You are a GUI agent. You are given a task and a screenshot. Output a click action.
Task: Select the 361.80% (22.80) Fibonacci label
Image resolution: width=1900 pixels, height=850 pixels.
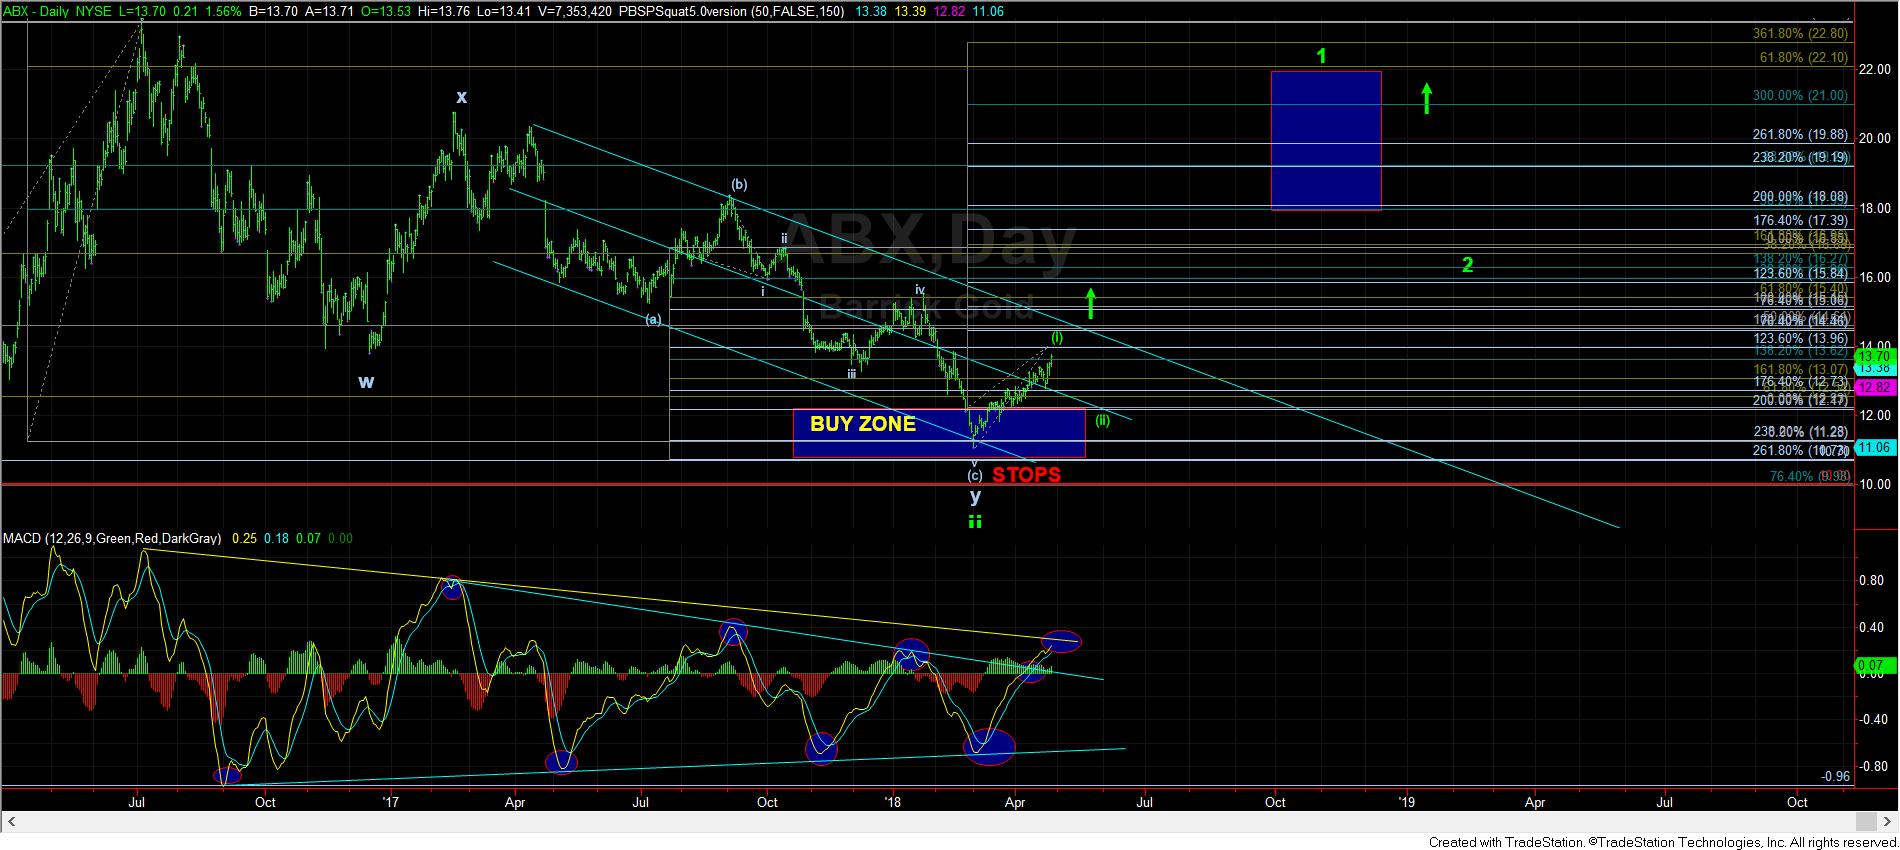(1801, 33)
